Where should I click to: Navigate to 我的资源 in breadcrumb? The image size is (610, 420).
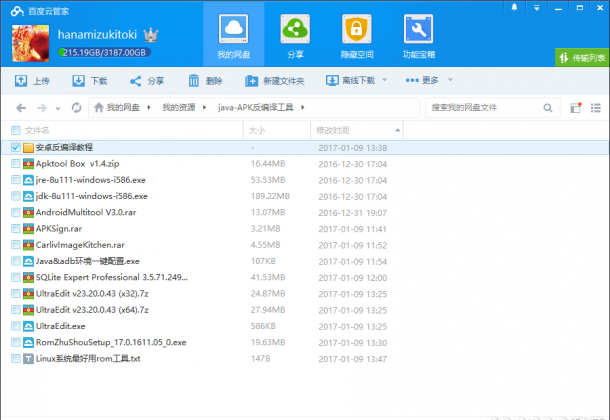point(179,107)
